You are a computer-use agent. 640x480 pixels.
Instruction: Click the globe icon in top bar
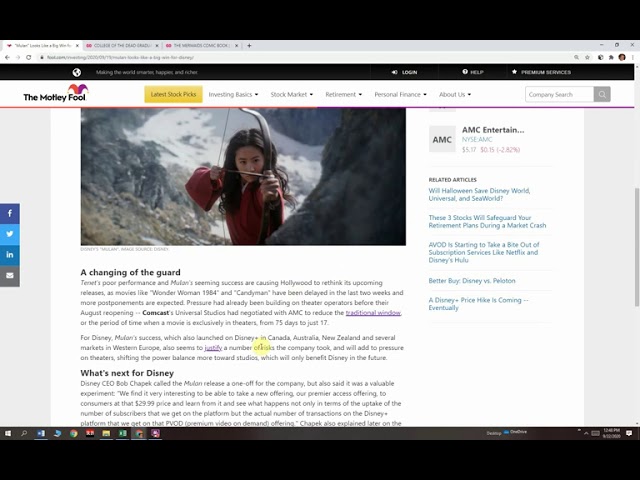click(76, 72)
